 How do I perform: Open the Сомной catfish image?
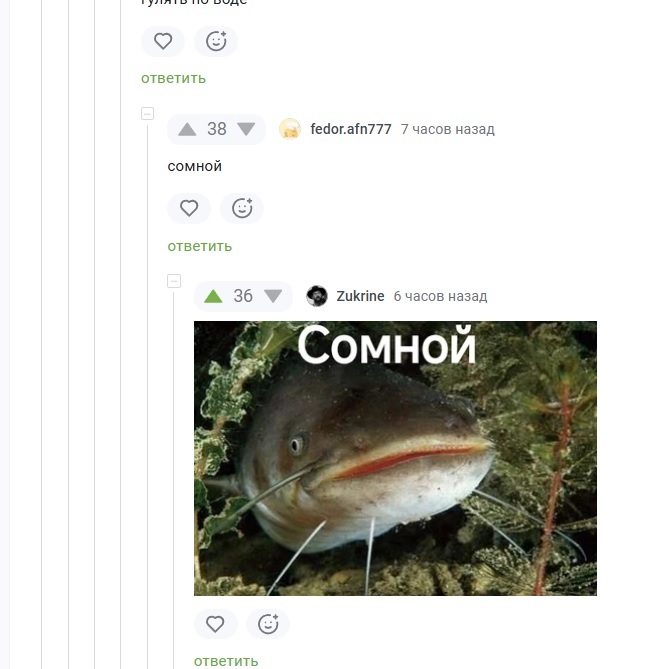[x=395, y=458]
